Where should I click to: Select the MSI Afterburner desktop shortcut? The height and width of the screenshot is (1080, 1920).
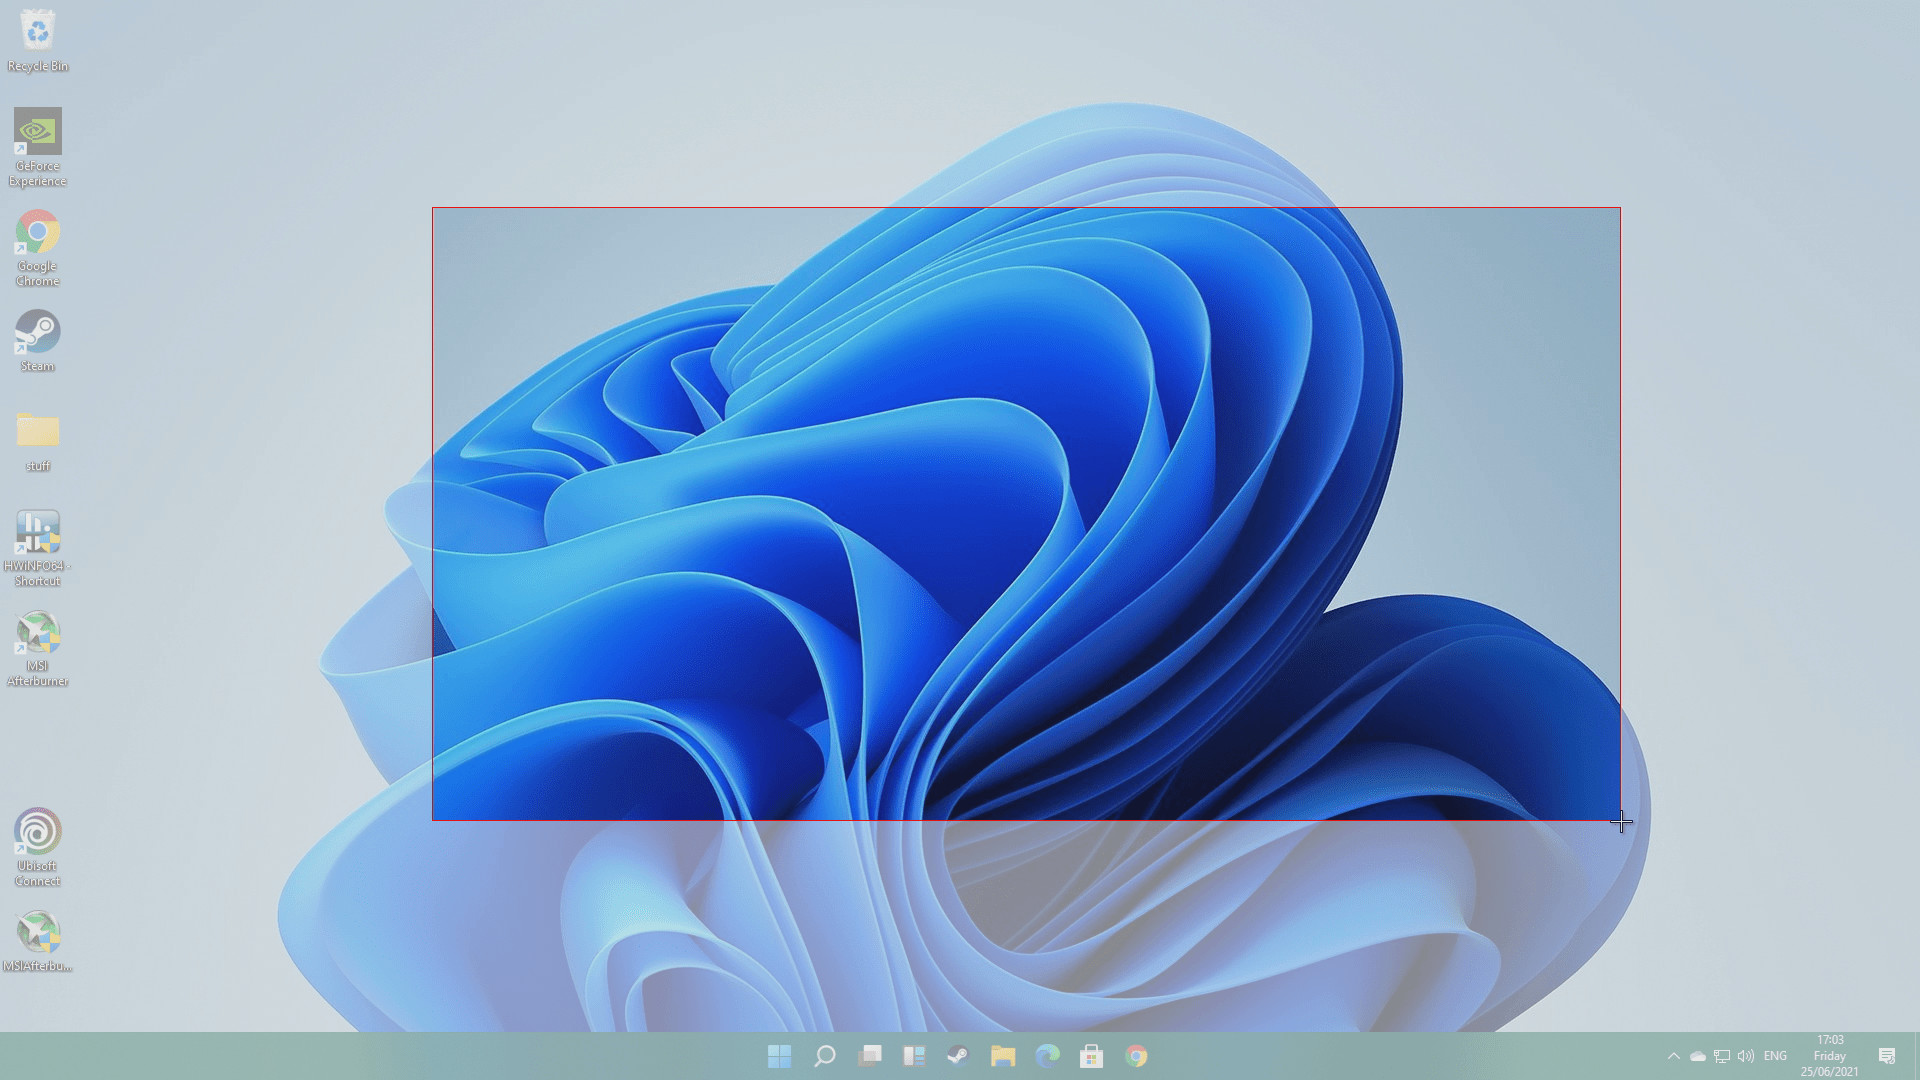pyautogui.click(x=37, y=647)
